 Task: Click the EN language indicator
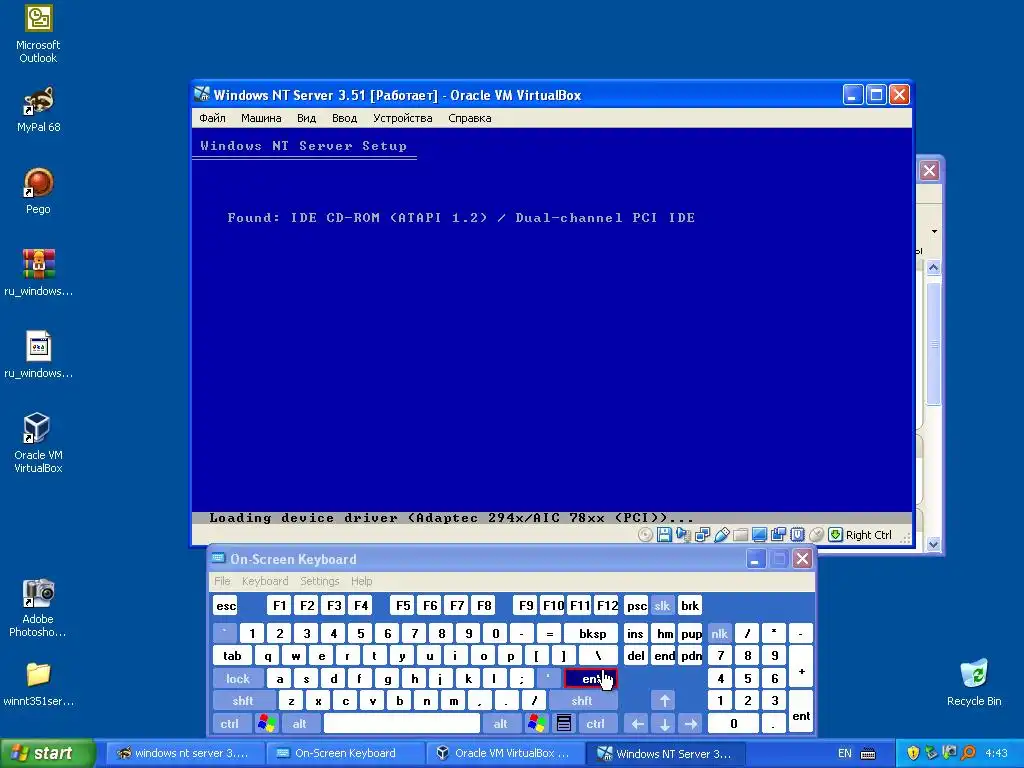844,754
